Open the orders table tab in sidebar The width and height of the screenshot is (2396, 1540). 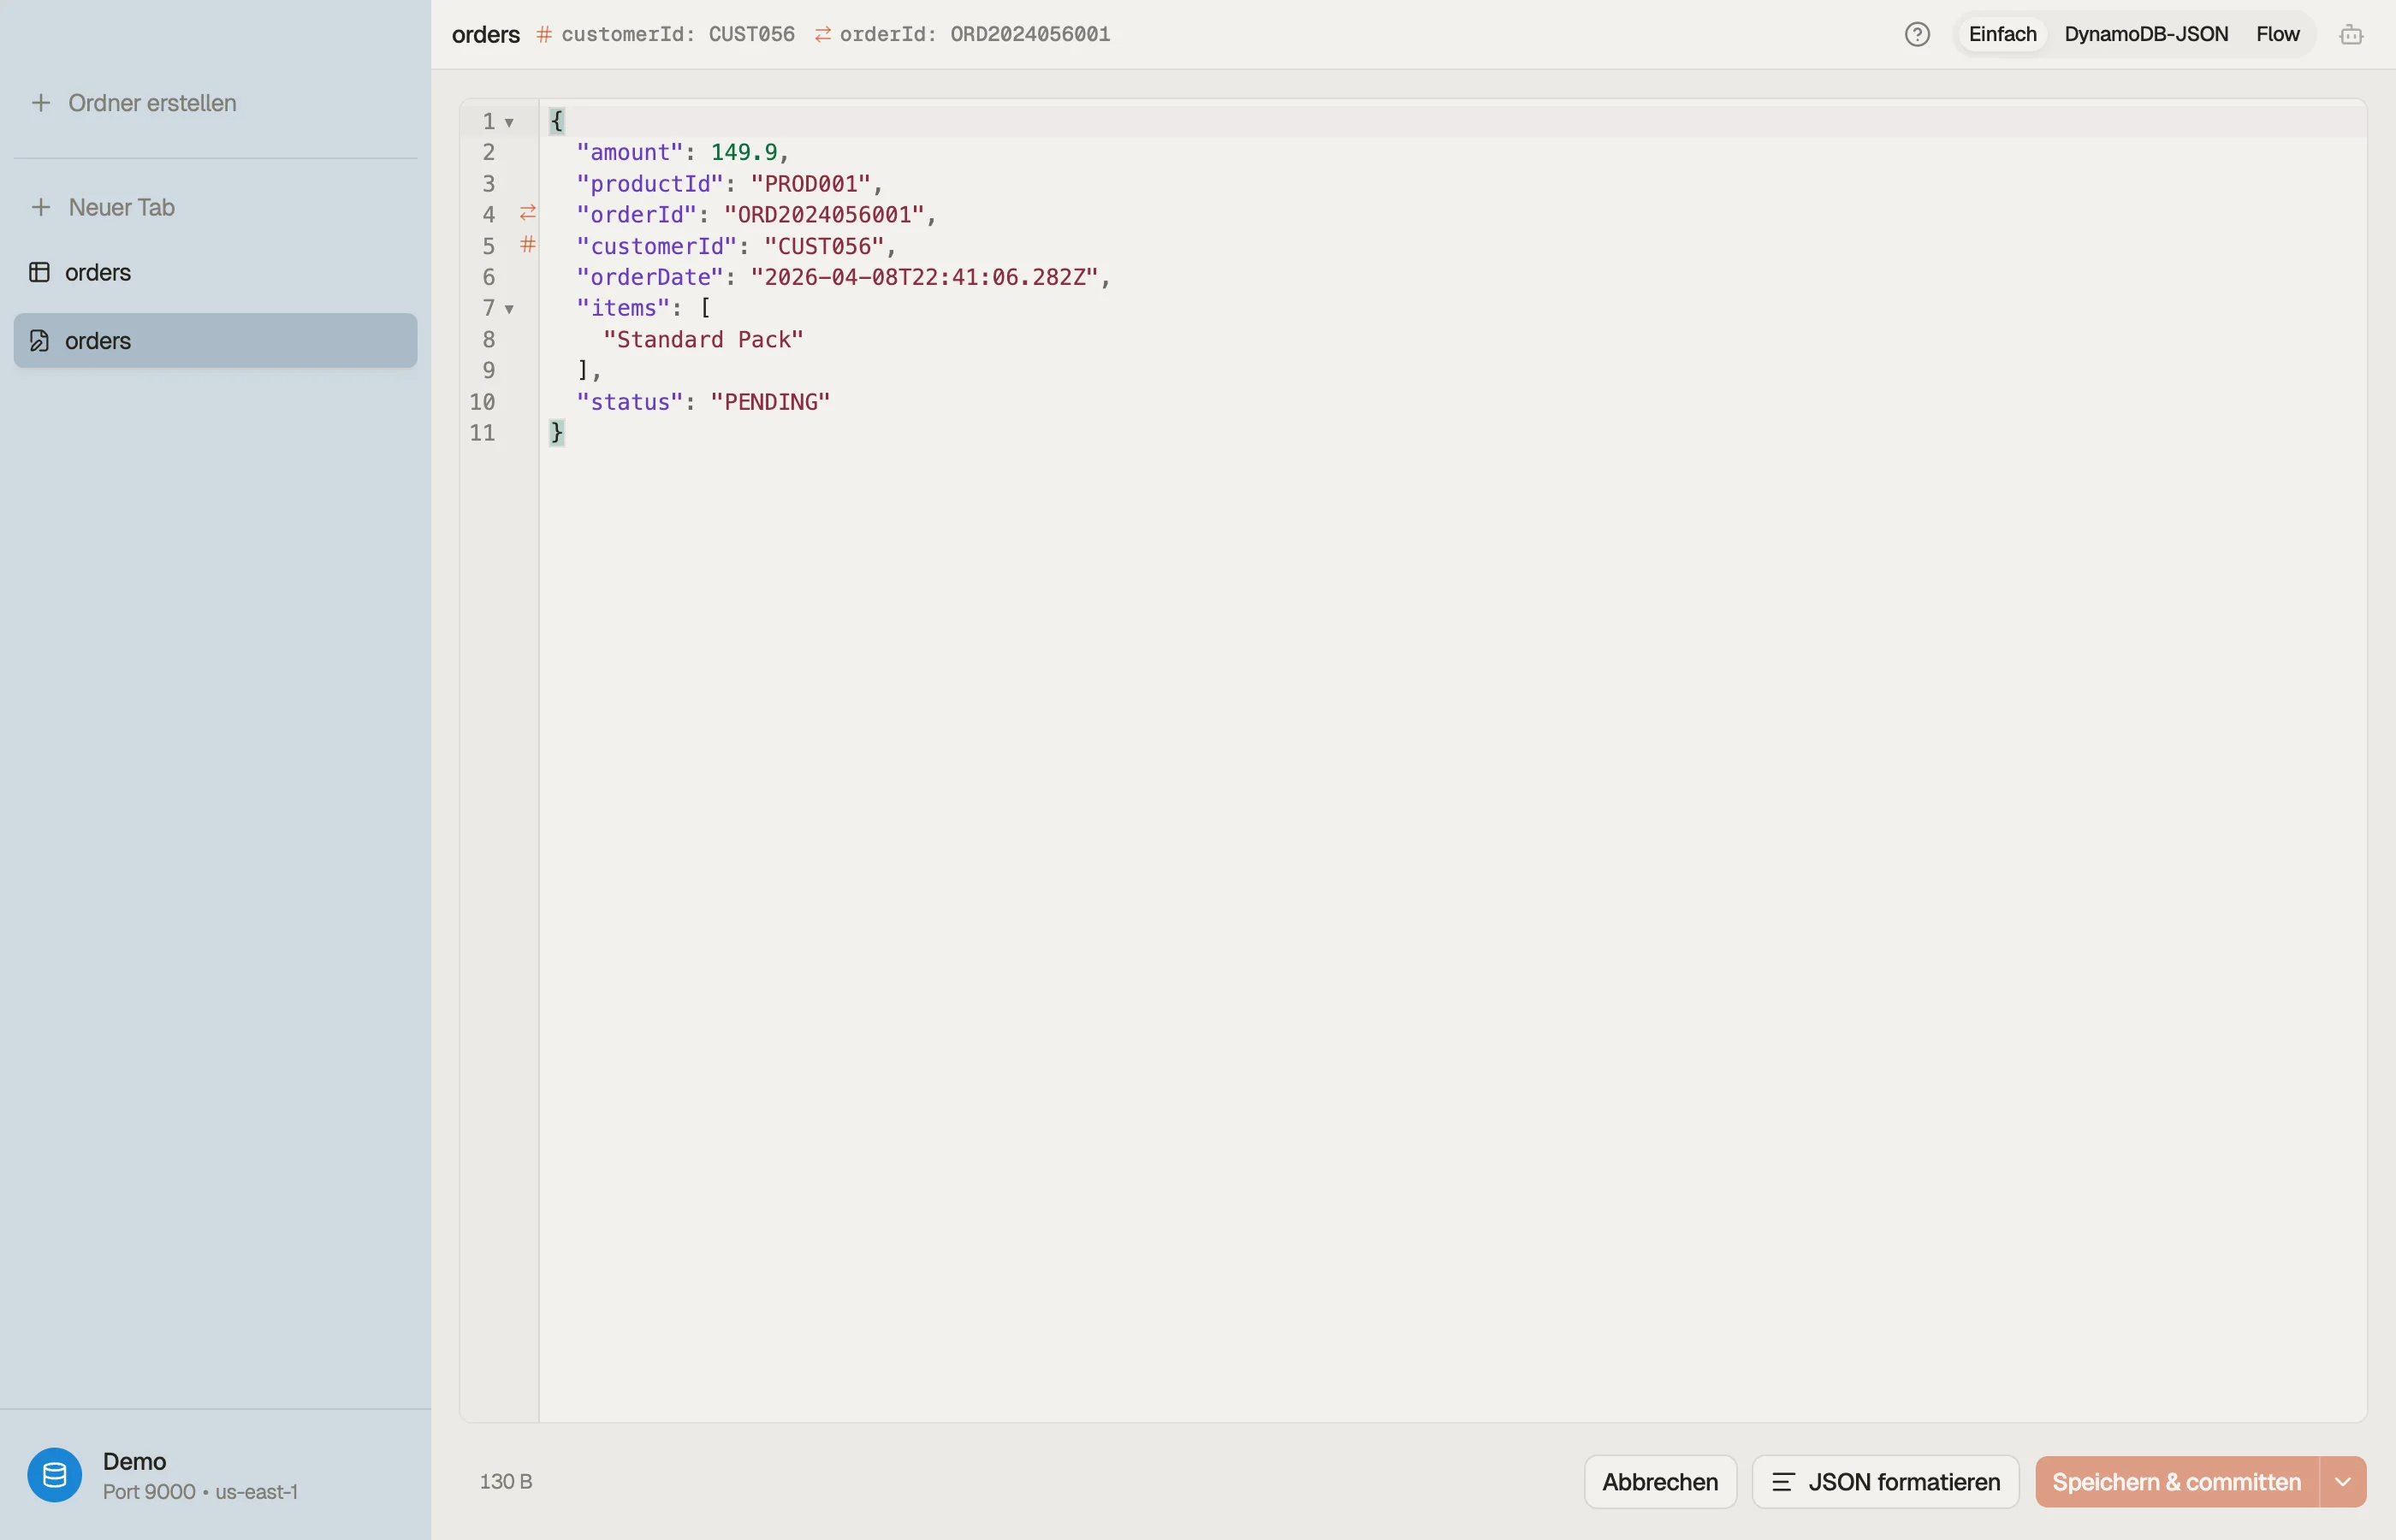click(x=215, y=272)
